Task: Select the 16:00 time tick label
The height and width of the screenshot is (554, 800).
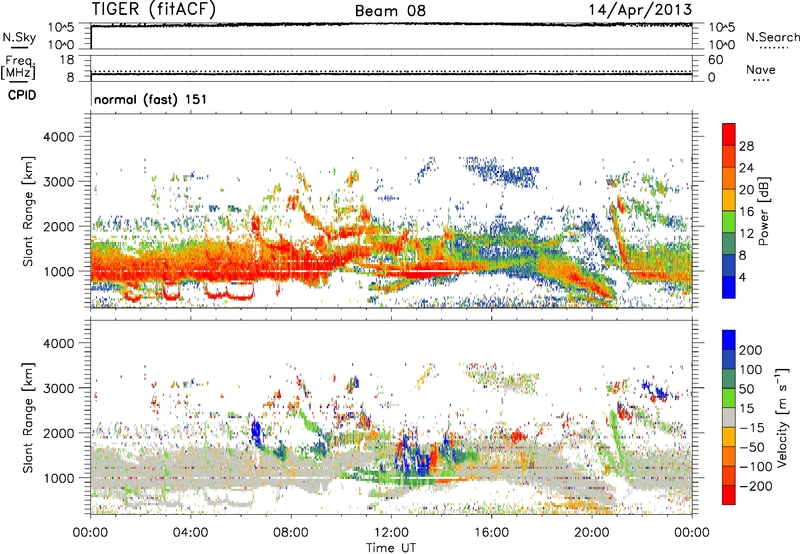Action: 491,533
